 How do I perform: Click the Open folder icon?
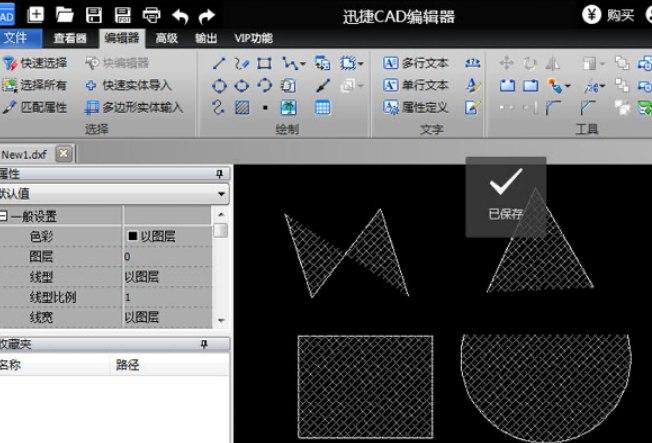tap(65, 14)
